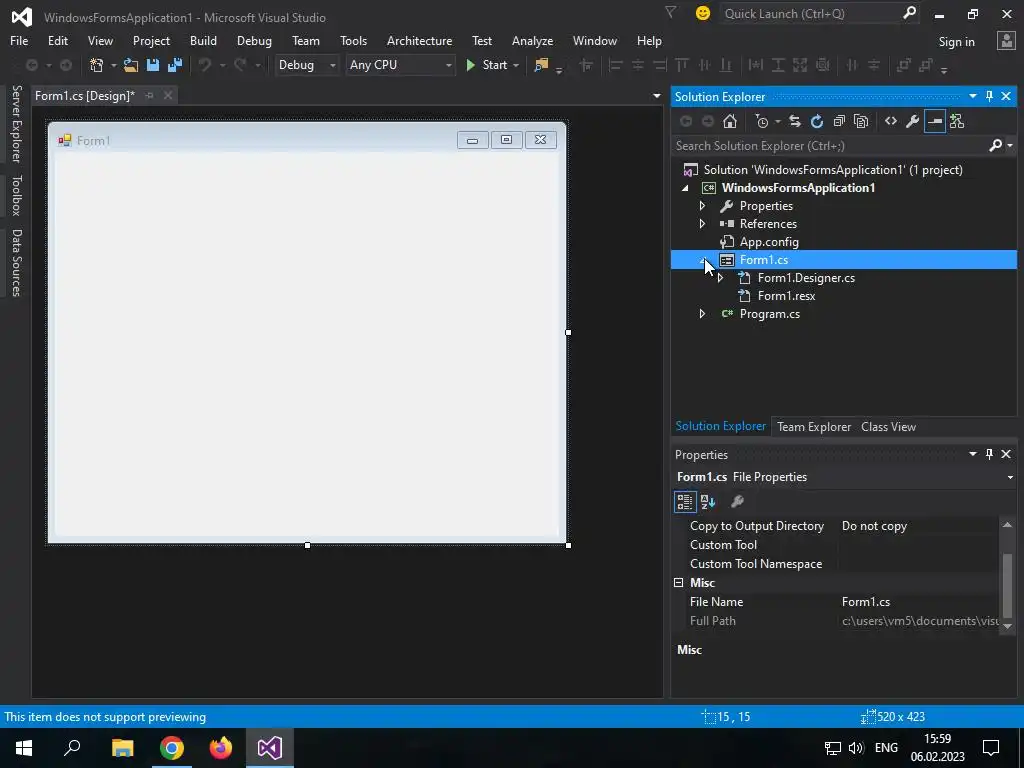This screenshot has width=1024, height=768.
Task: Click the Open File folder icon in toolbar
Action: pos(131,65)
